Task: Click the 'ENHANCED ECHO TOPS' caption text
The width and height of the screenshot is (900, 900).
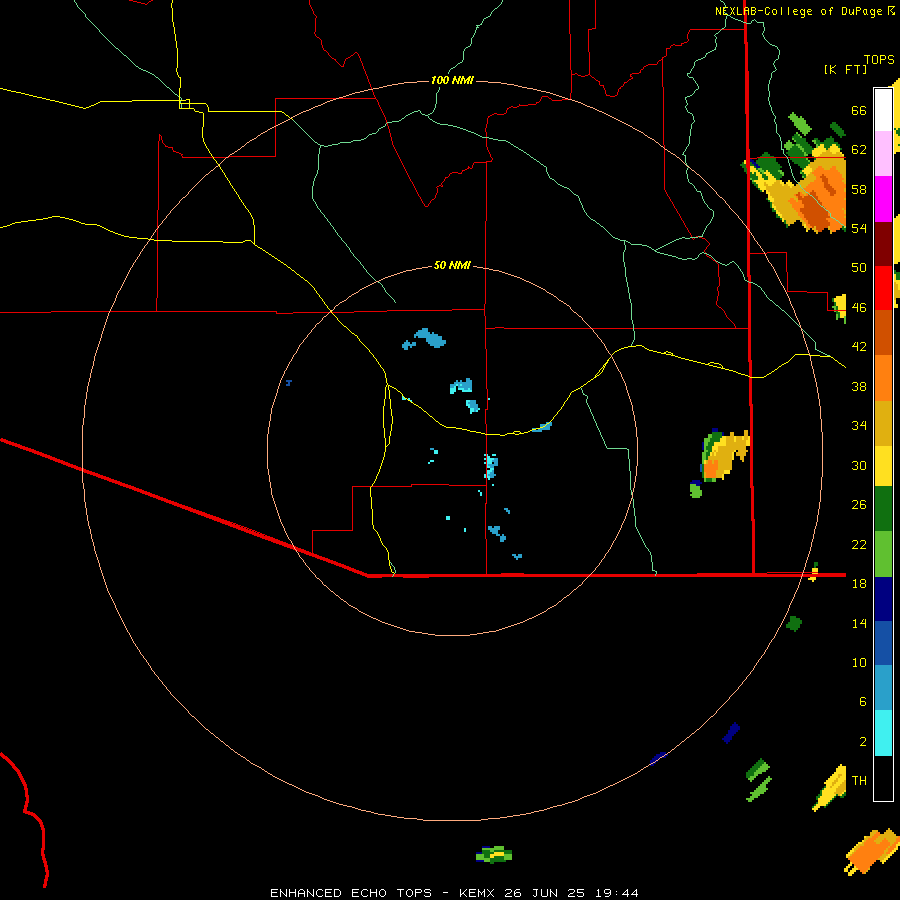Action: point(351,893)
